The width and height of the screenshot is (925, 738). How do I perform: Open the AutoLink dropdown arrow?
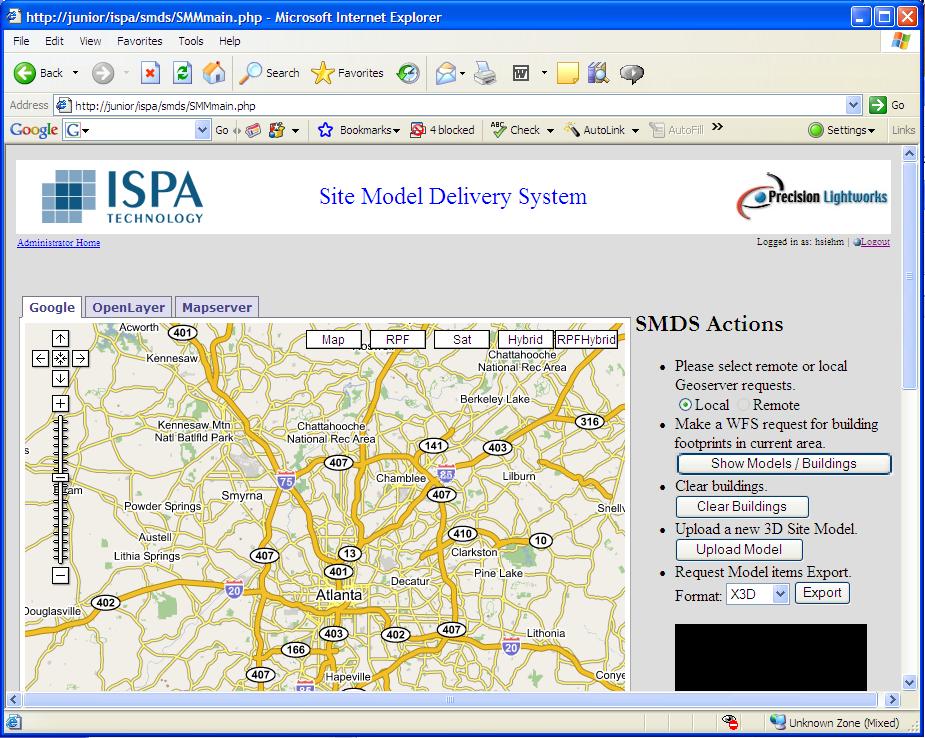(x=635, y=130)
